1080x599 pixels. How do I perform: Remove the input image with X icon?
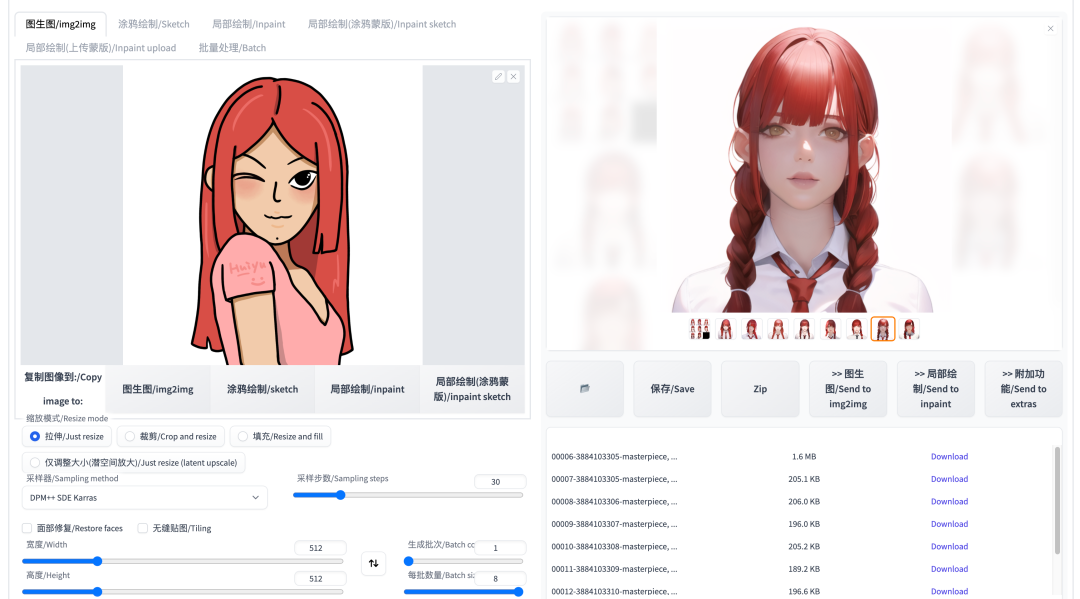click(513, 76)
